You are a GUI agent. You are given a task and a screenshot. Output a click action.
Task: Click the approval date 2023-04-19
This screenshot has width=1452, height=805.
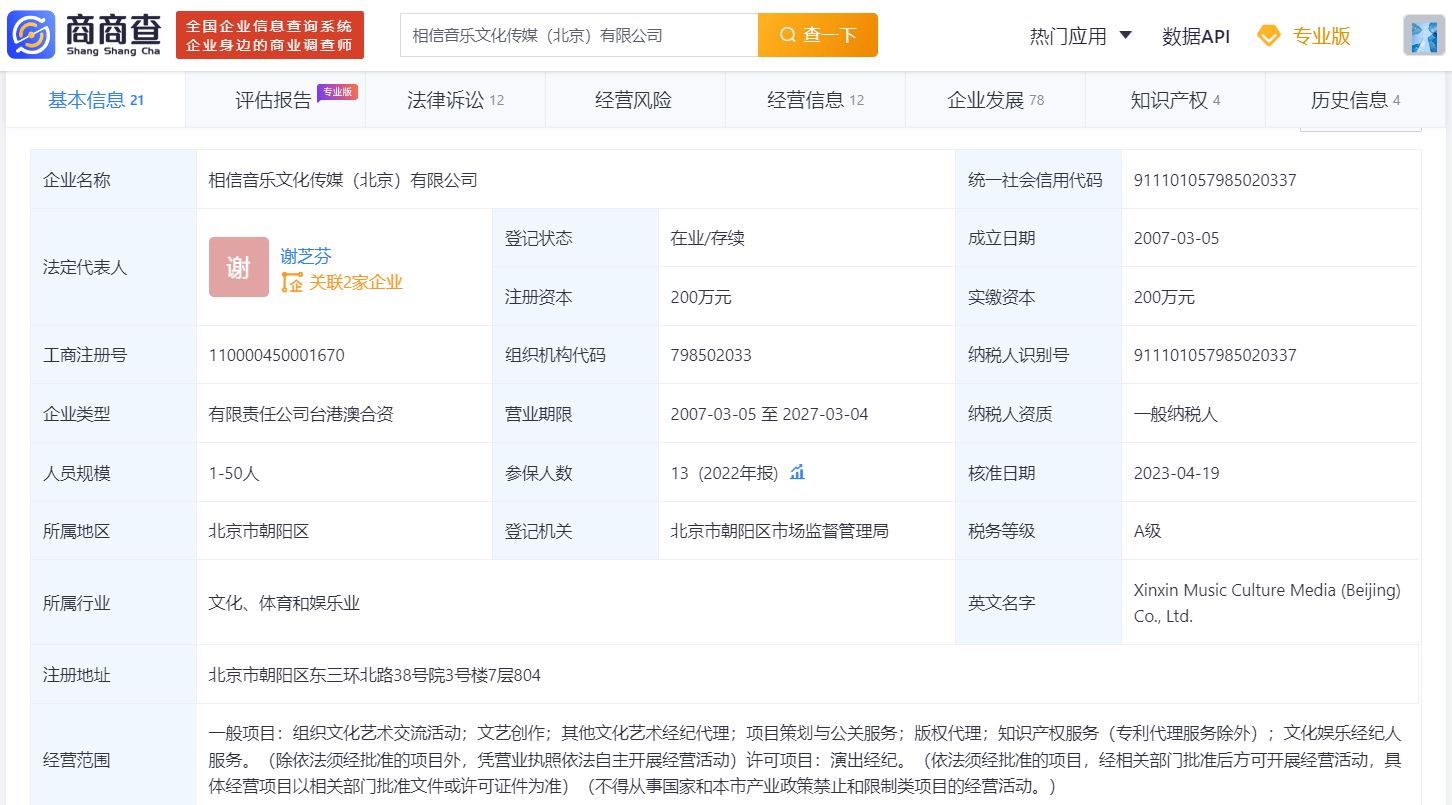1176,473
